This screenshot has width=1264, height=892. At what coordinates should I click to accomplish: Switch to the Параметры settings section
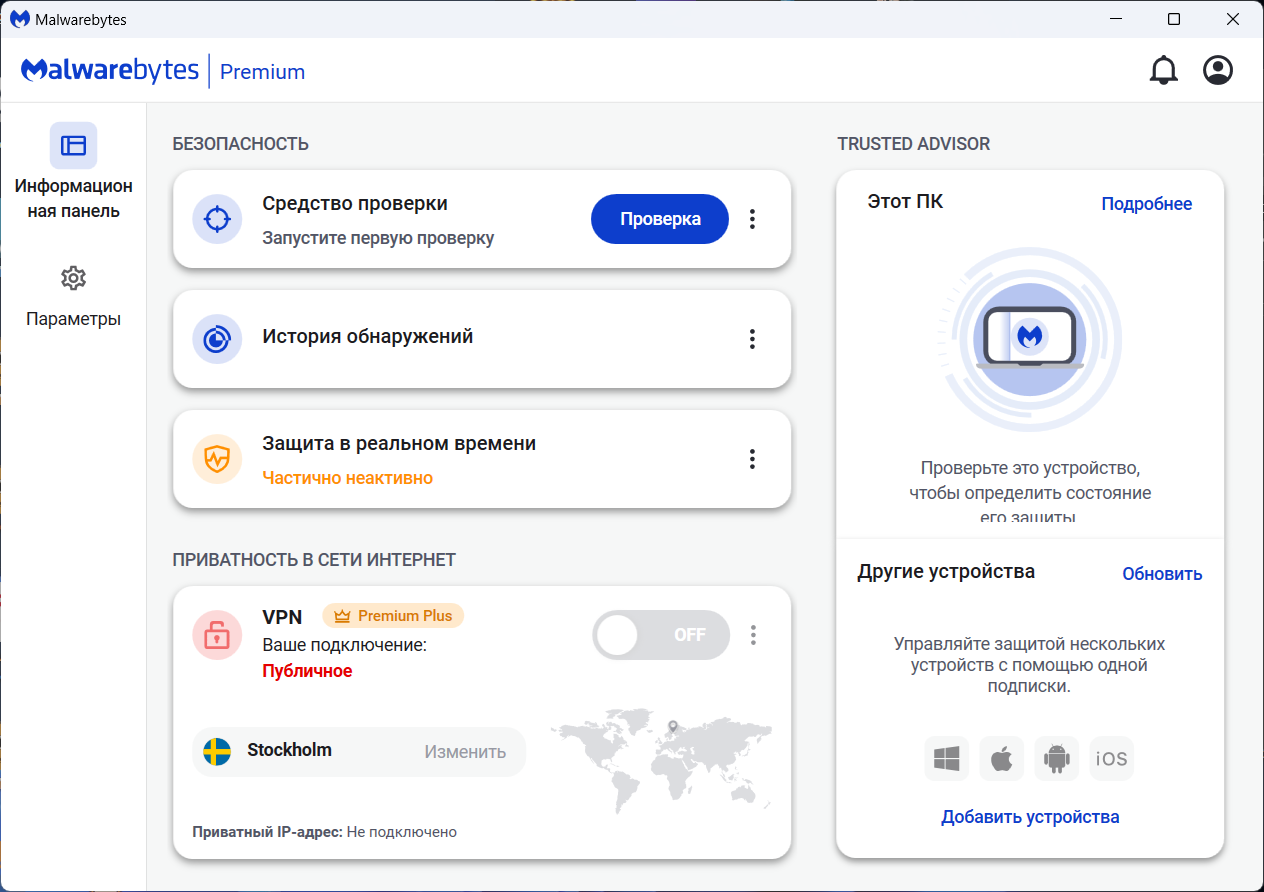point(73,296)
